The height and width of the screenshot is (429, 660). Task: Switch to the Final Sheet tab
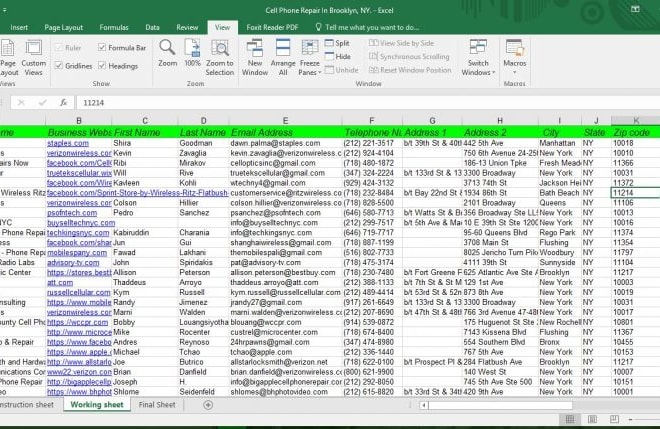tap(157, 405)
